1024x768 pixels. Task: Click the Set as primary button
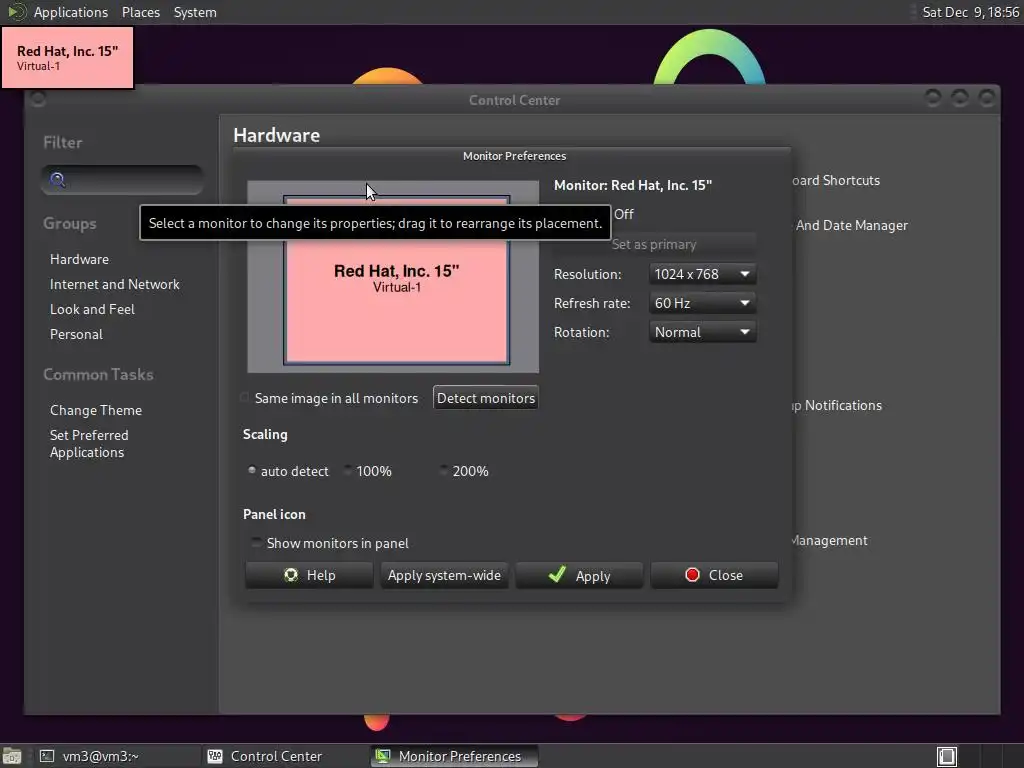pyautogui.click(x=654, y=244)
